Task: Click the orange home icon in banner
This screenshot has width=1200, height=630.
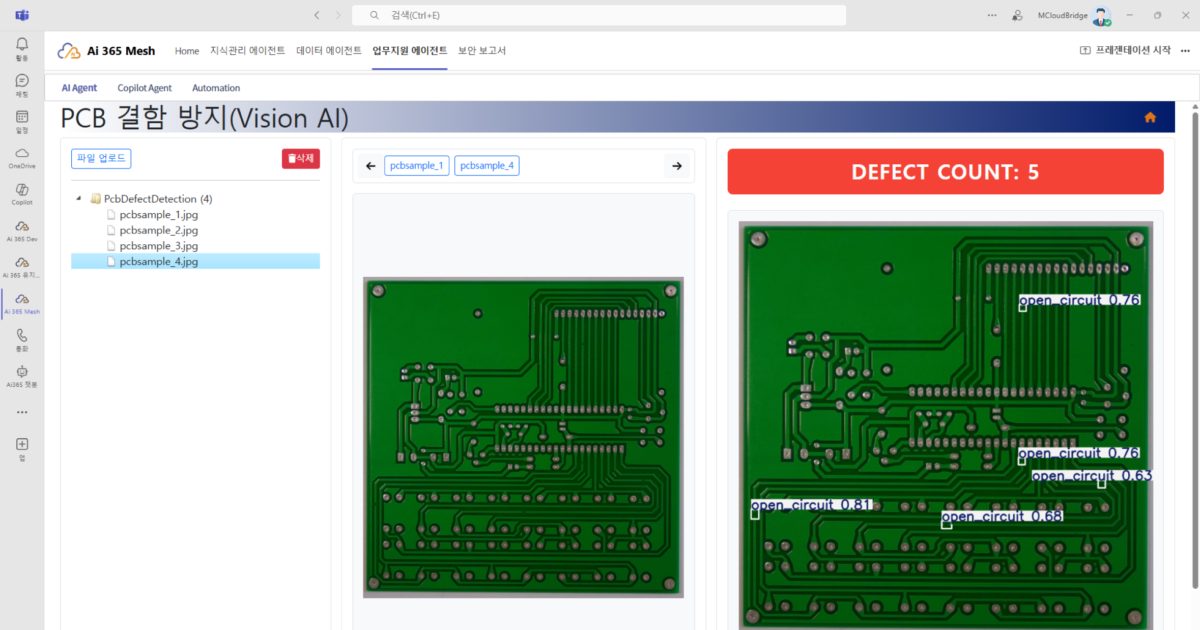Action: (1150, 117)
